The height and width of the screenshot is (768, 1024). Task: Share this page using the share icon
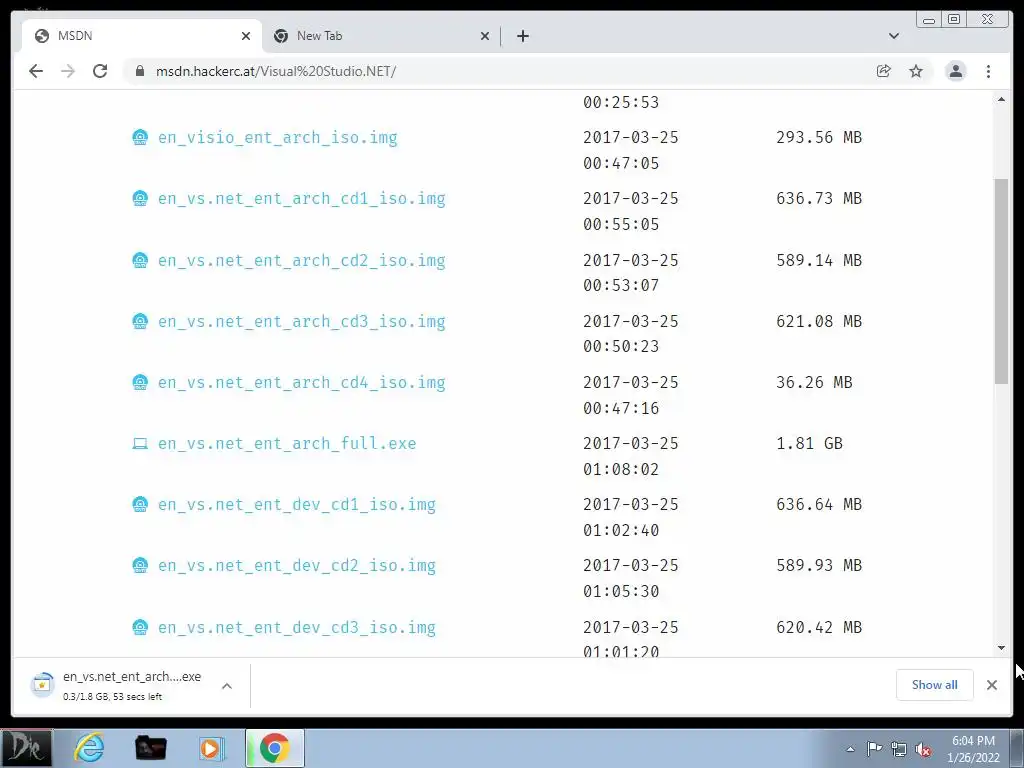click(884, 71)
